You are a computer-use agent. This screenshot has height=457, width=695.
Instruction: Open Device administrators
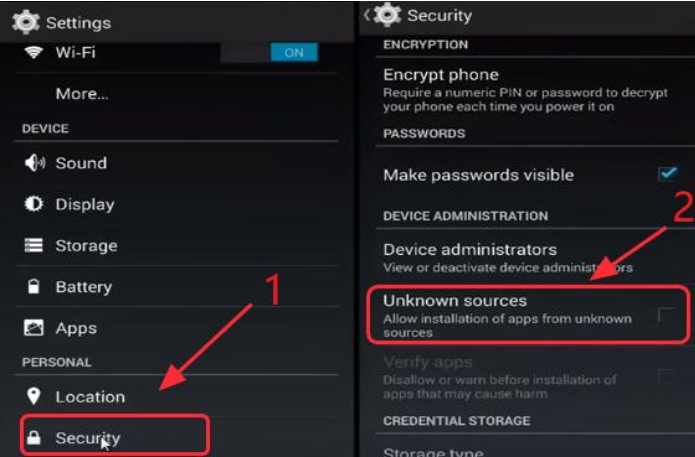point(470,249)
